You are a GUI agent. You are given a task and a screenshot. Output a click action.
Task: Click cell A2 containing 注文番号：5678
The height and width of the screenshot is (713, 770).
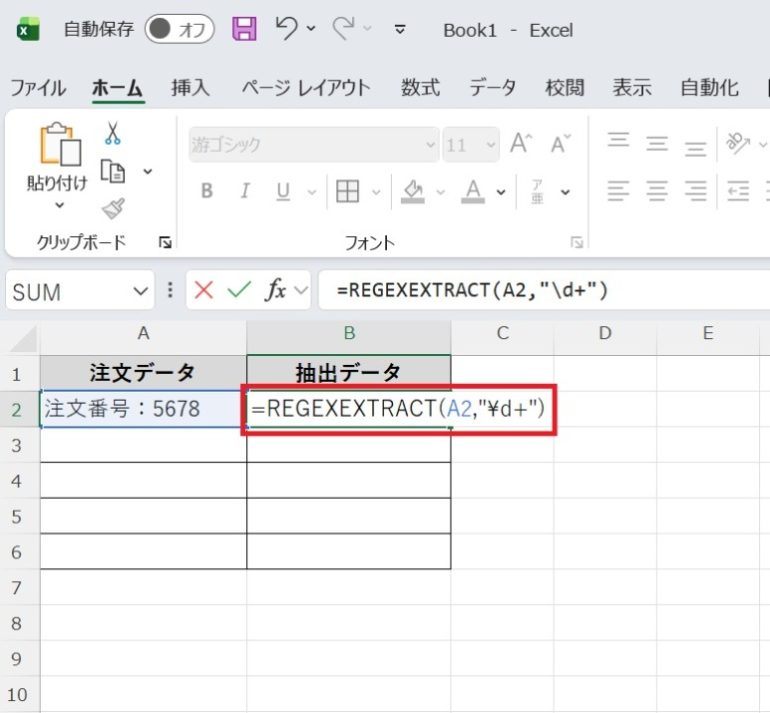pyautogui.click(x=143, y=409)
